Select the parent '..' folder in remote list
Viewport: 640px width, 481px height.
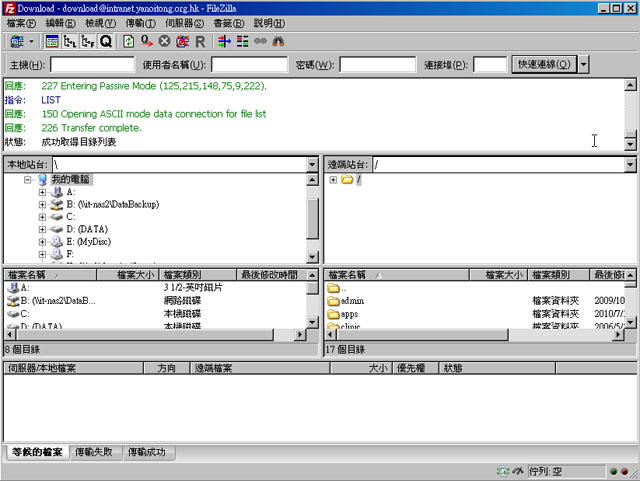point(338,288)
